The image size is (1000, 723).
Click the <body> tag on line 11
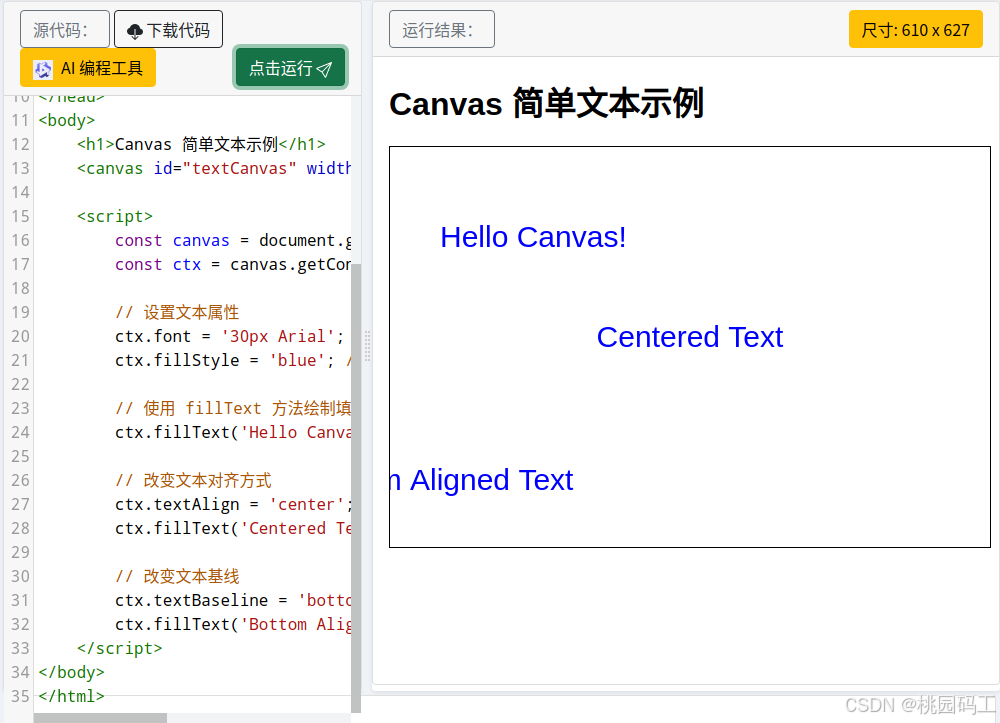pyautogui.click(x=66, y=120)
